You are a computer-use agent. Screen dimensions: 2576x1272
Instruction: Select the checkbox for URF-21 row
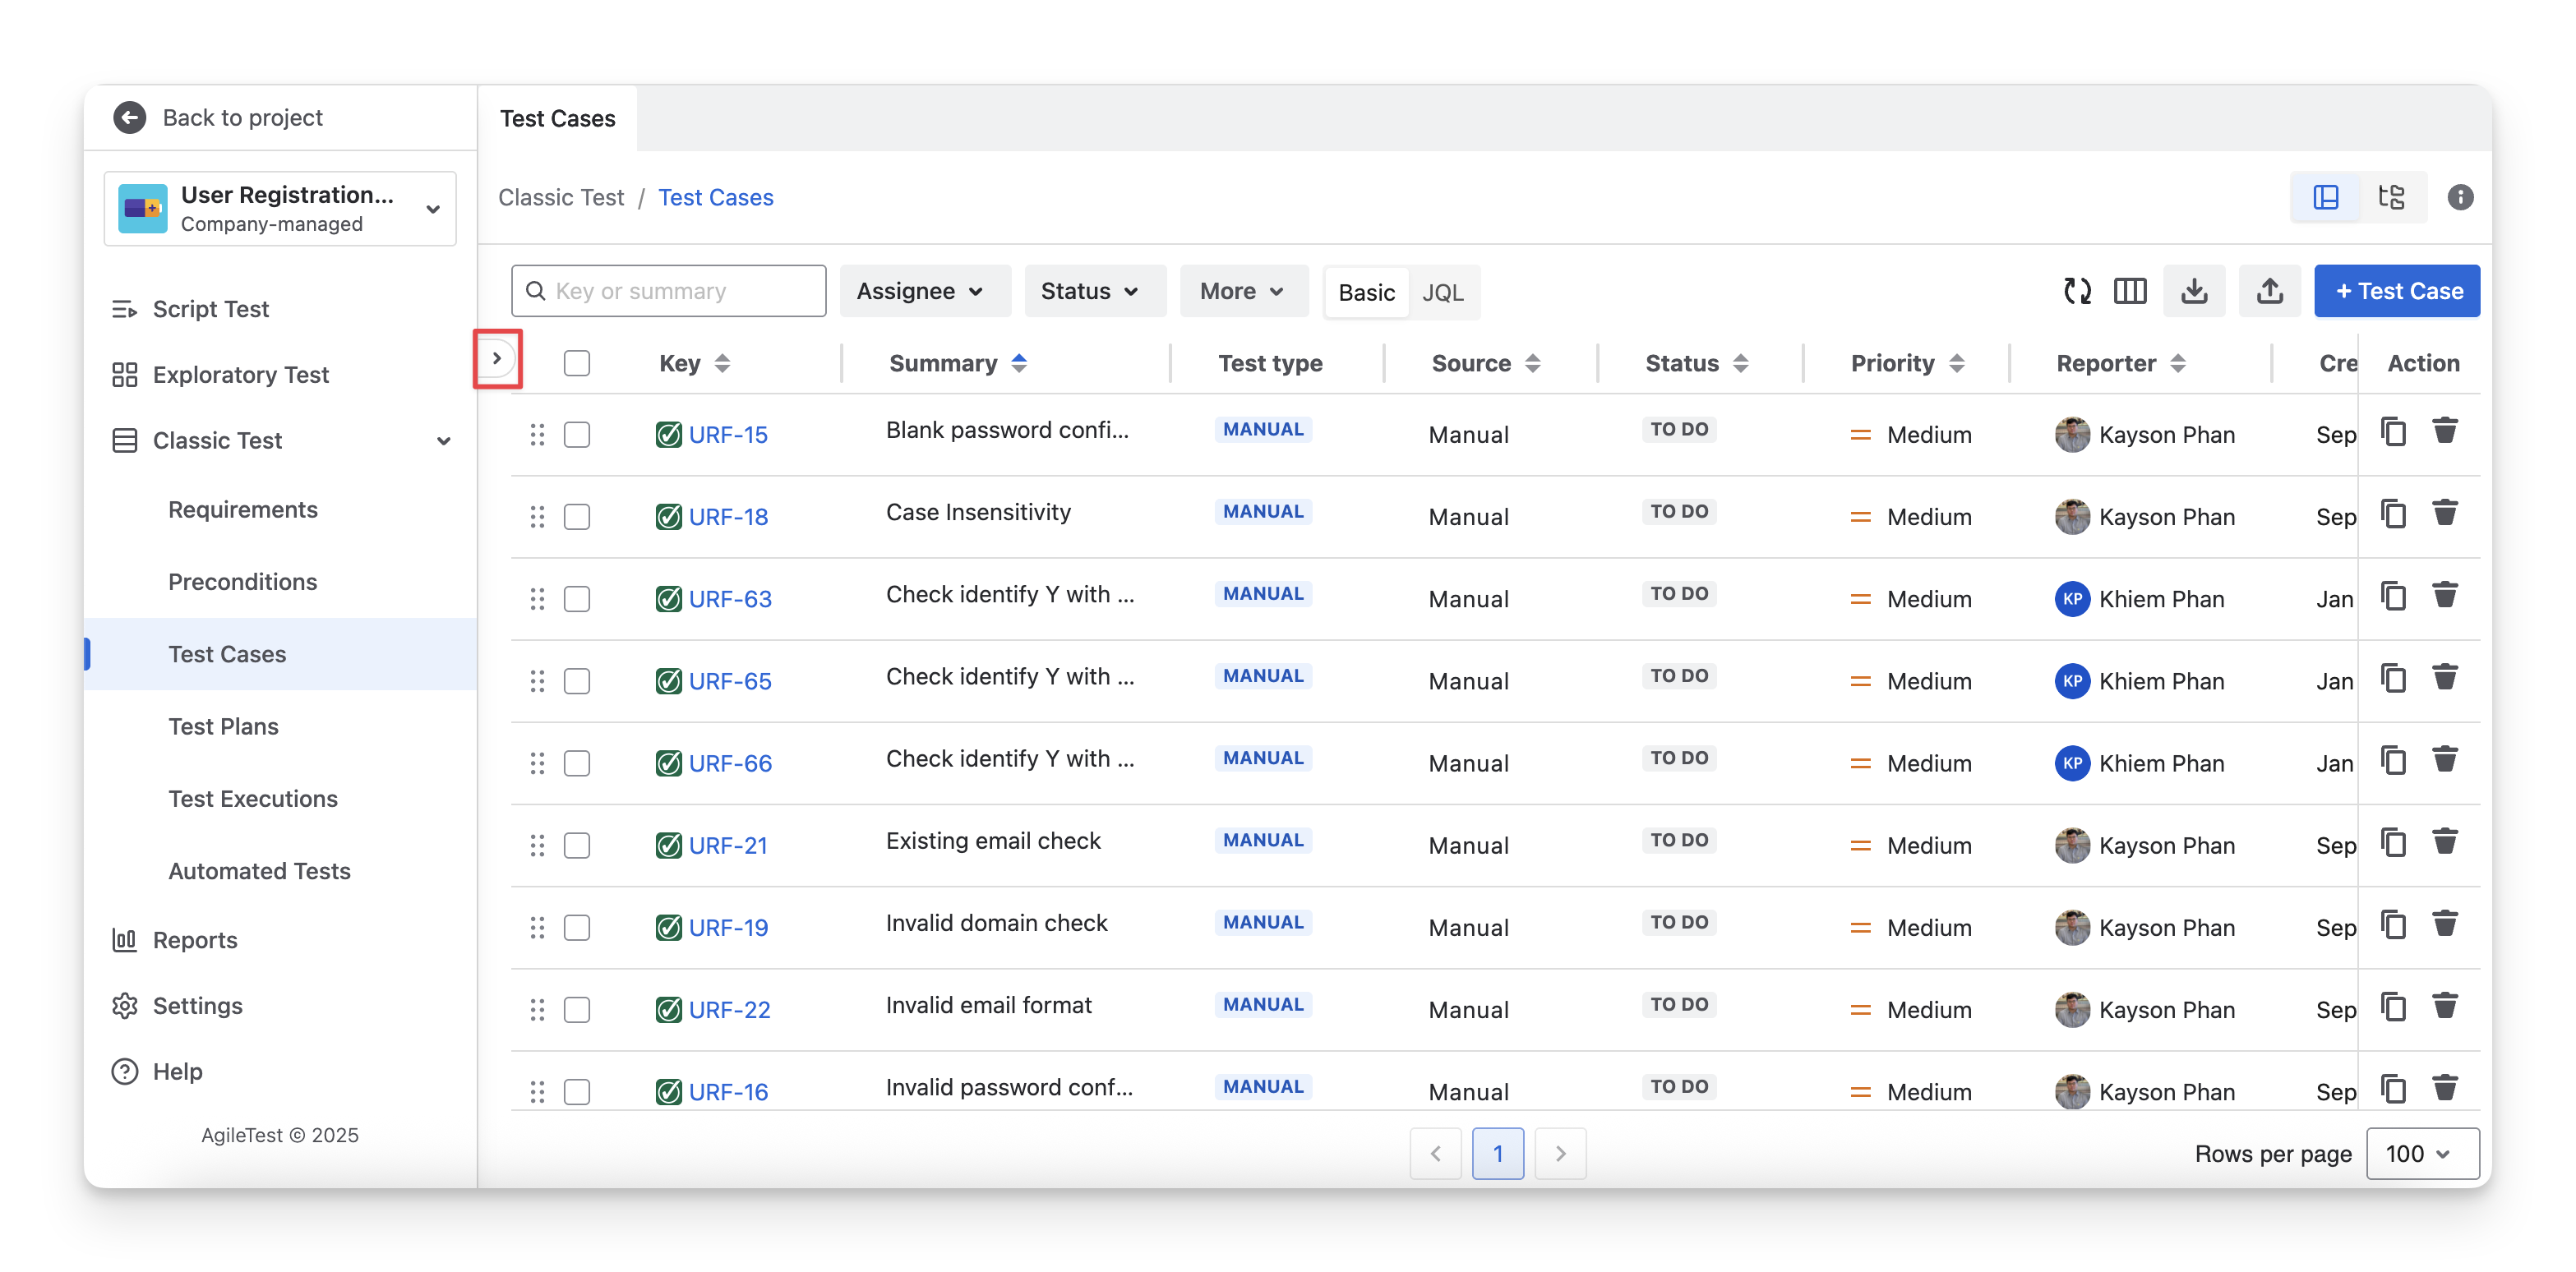point(577,846)
